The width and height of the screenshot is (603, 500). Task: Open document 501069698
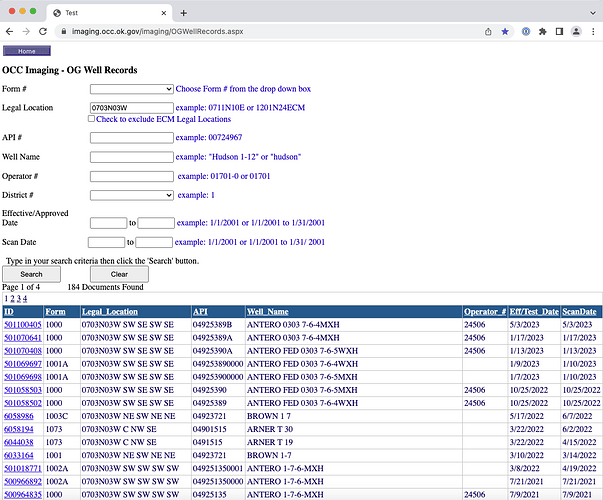[23, 377]
